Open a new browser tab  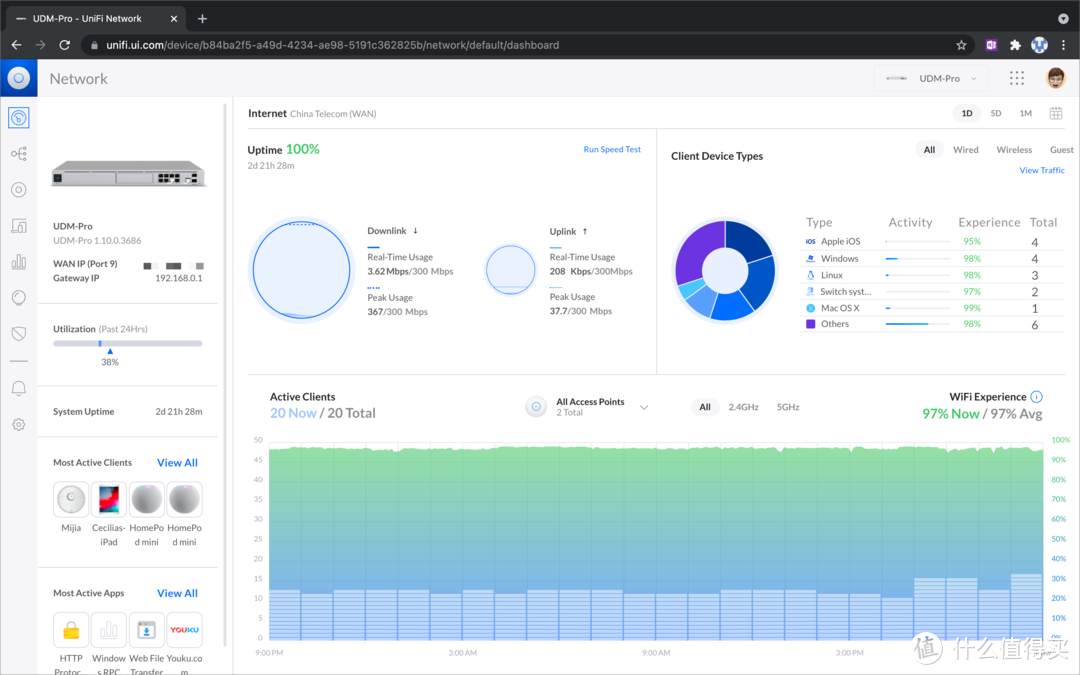click(x=202, y=19)
